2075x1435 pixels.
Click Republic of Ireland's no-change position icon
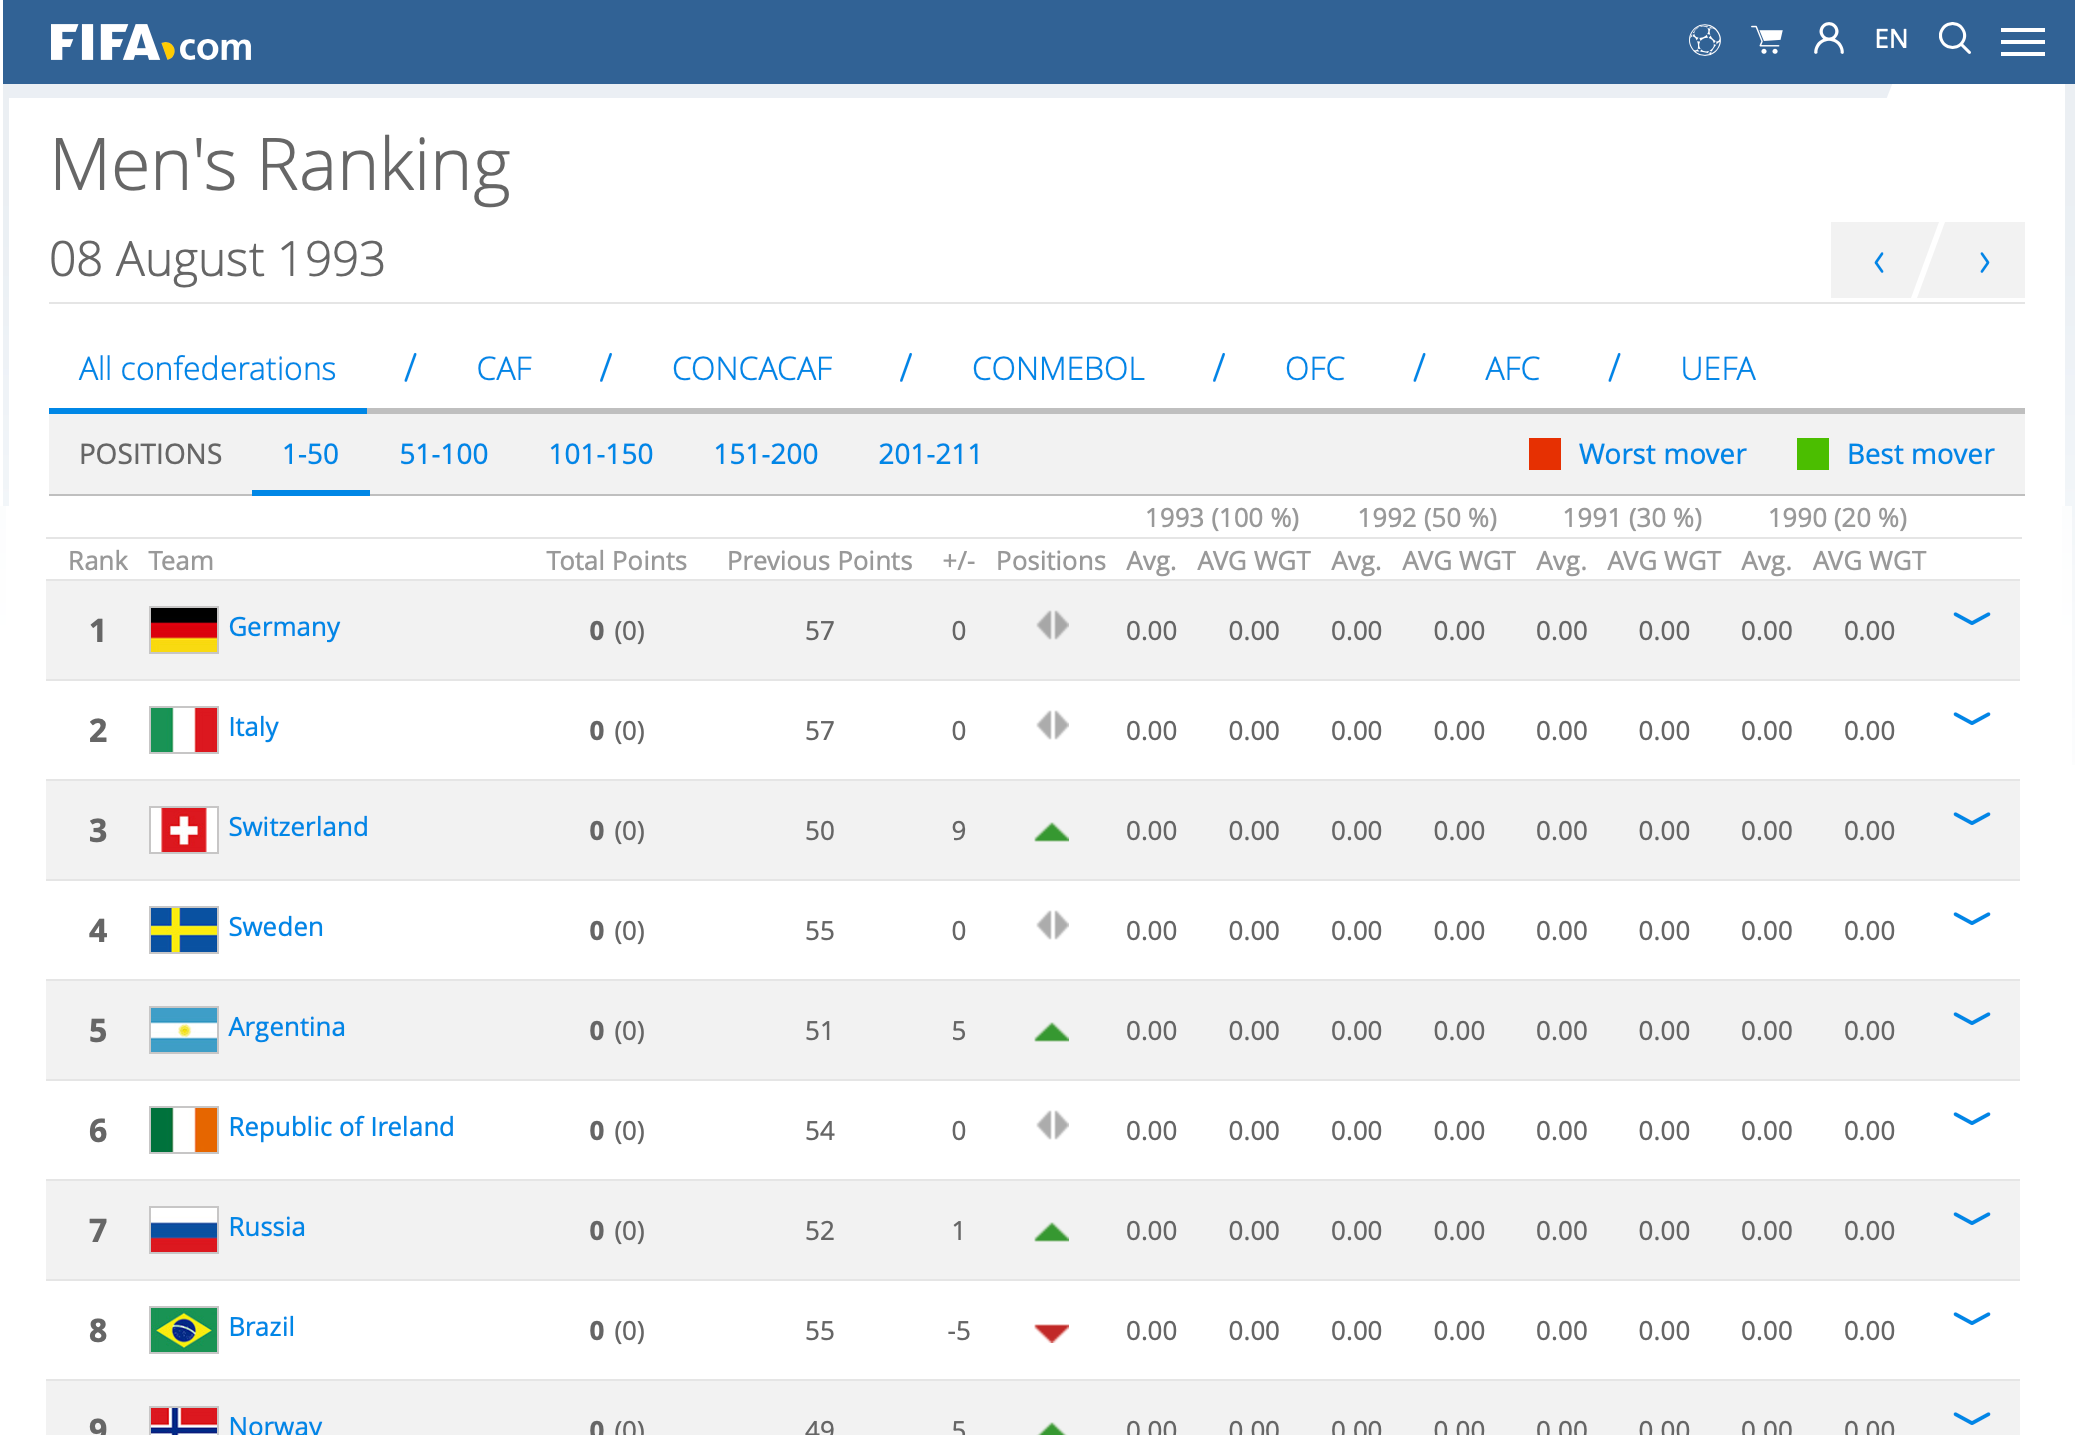coord(1052,1126)
